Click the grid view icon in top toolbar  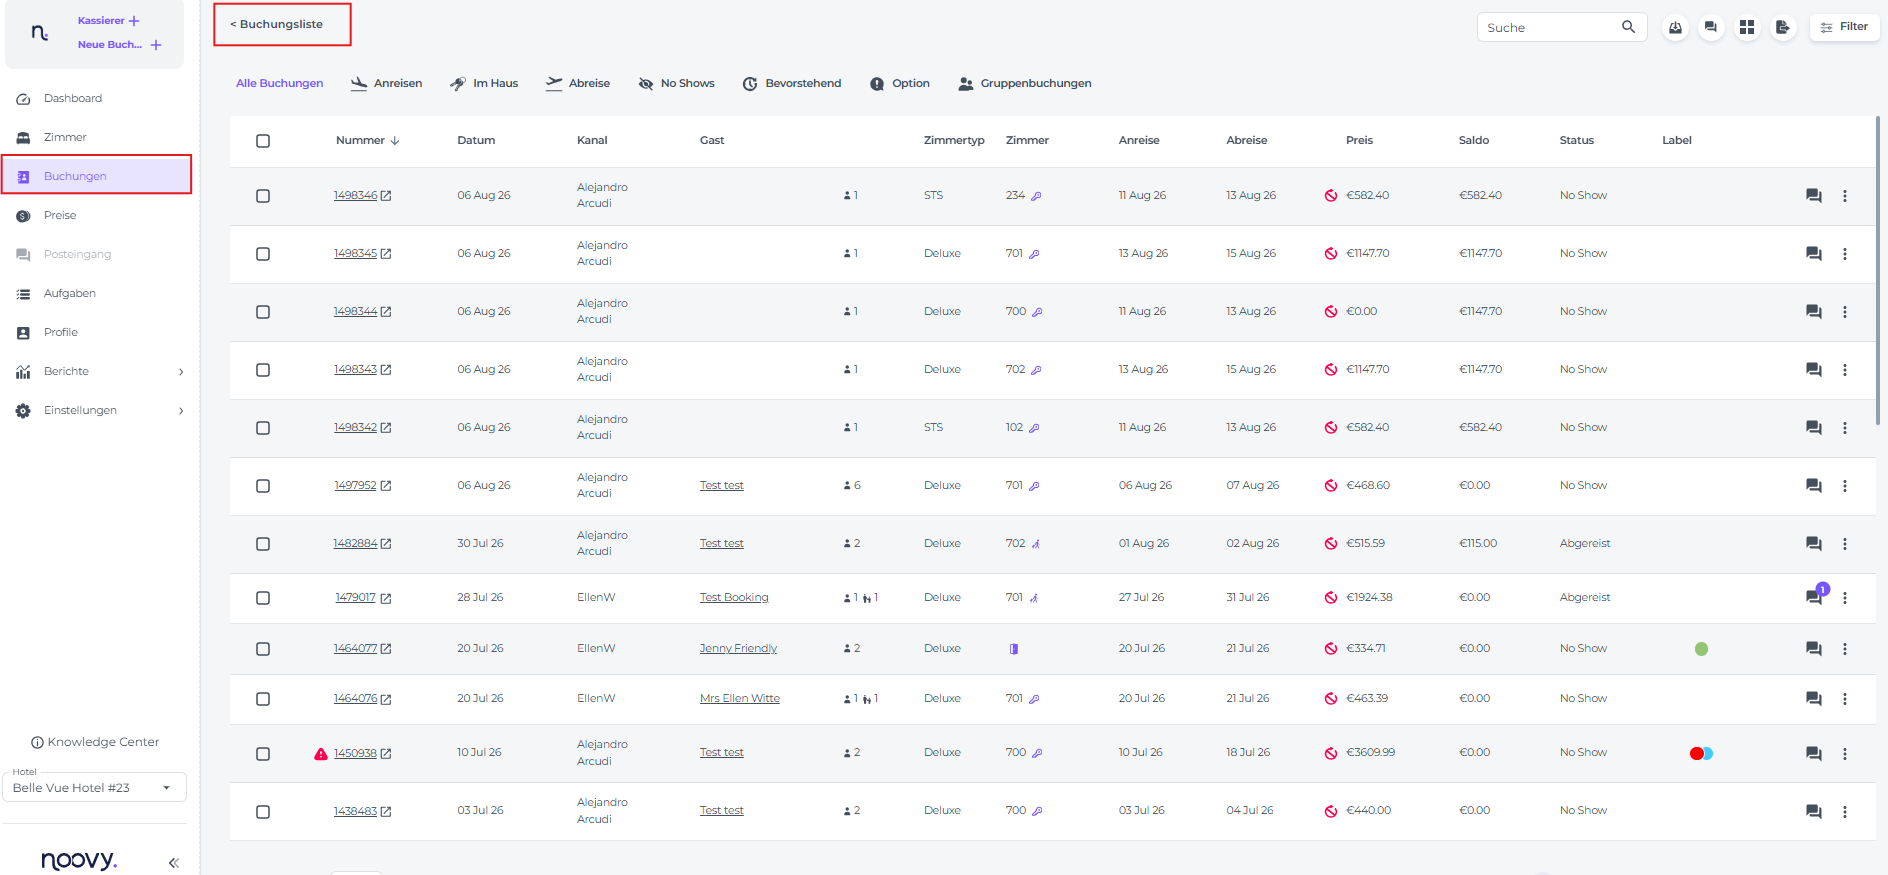pos(1747,27)
